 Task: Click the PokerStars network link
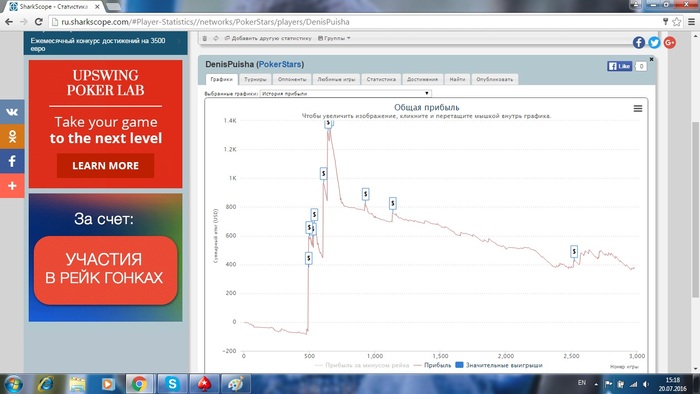tap(280, 64)
